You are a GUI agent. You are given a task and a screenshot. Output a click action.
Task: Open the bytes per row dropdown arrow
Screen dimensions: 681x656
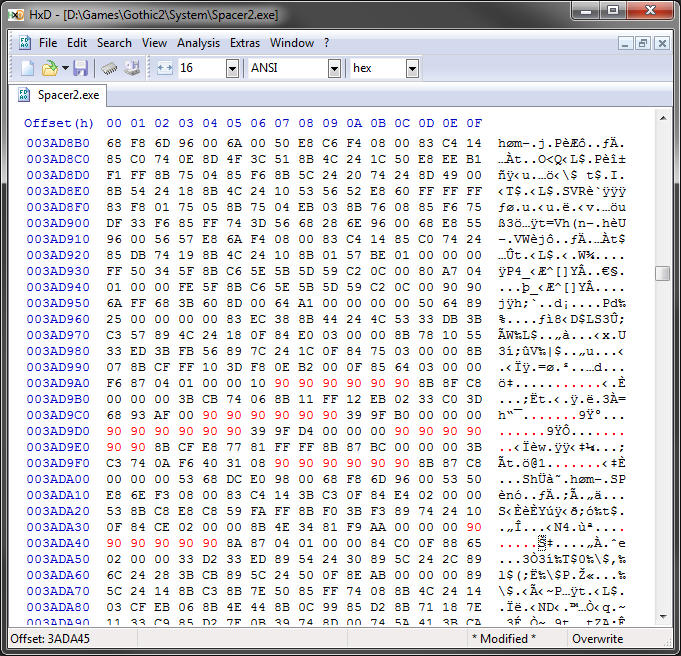[233, 69]
